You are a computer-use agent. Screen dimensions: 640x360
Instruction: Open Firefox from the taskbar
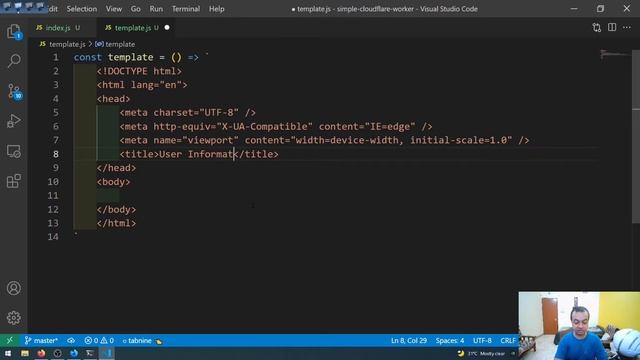(x=41, y=353)
